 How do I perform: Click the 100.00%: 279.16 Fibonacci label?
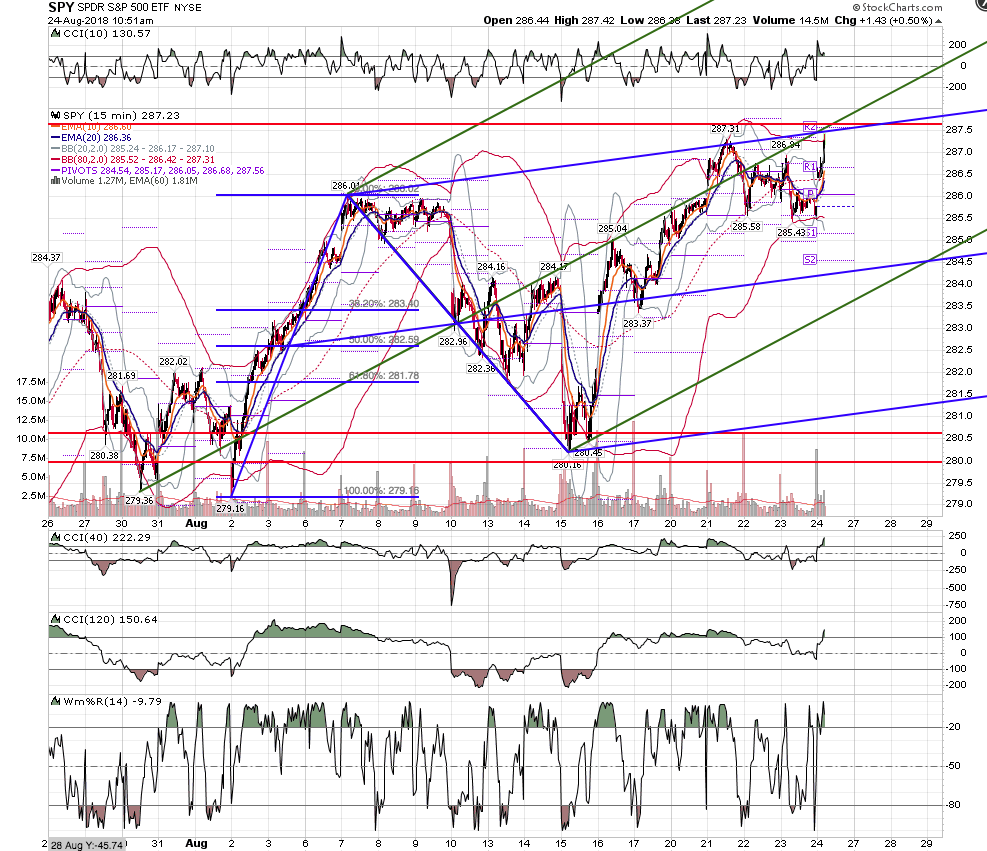381,490
